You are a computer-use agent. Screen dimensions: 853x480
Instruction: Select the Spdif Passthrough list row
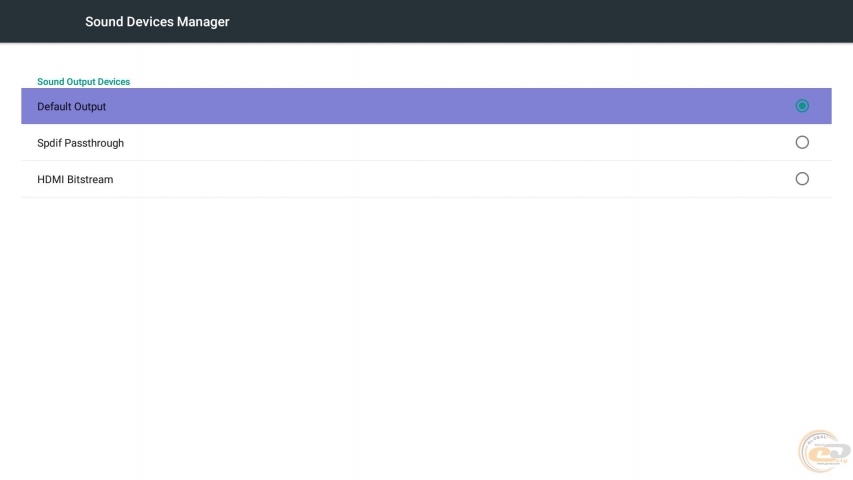pyautogui.click(x=400, y=143)
